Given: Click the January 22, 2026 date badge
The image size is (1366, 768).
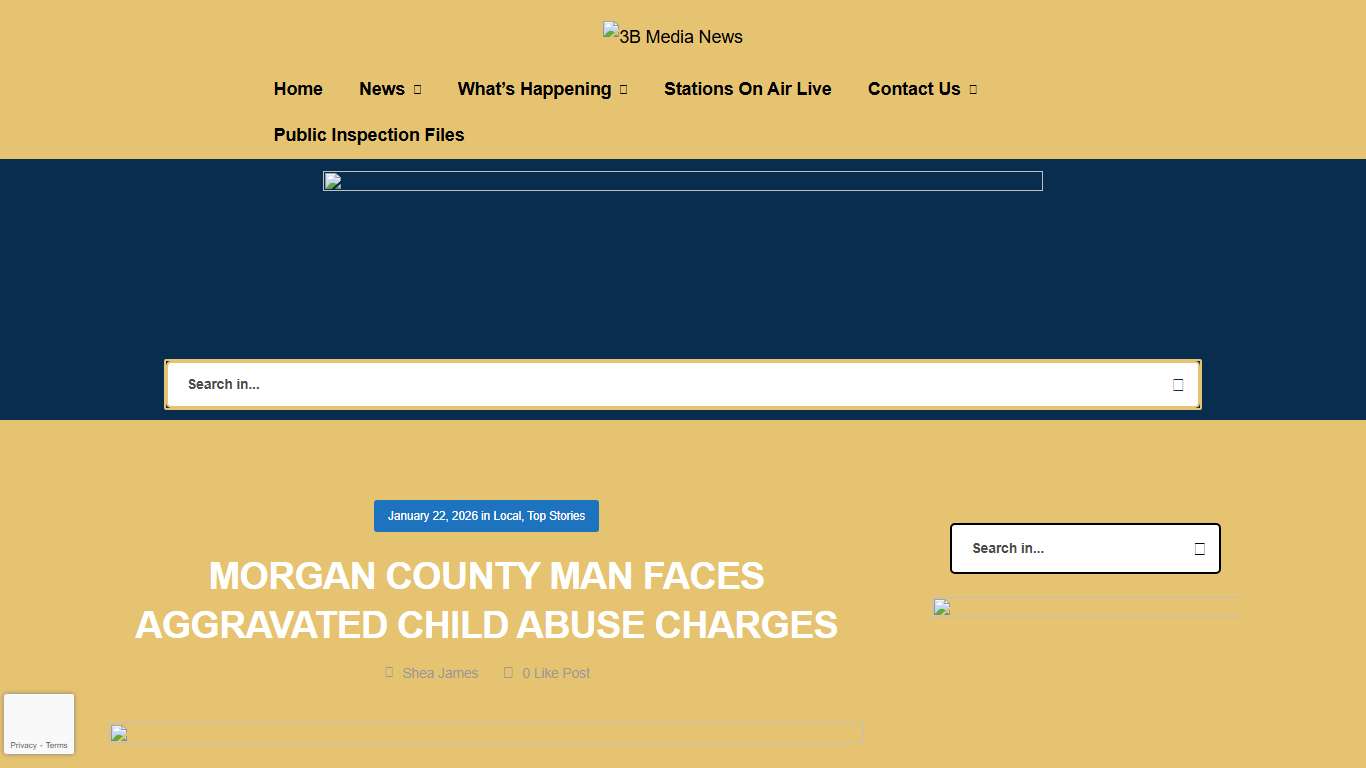Looking at the screenshot, I should click(435, 516).
